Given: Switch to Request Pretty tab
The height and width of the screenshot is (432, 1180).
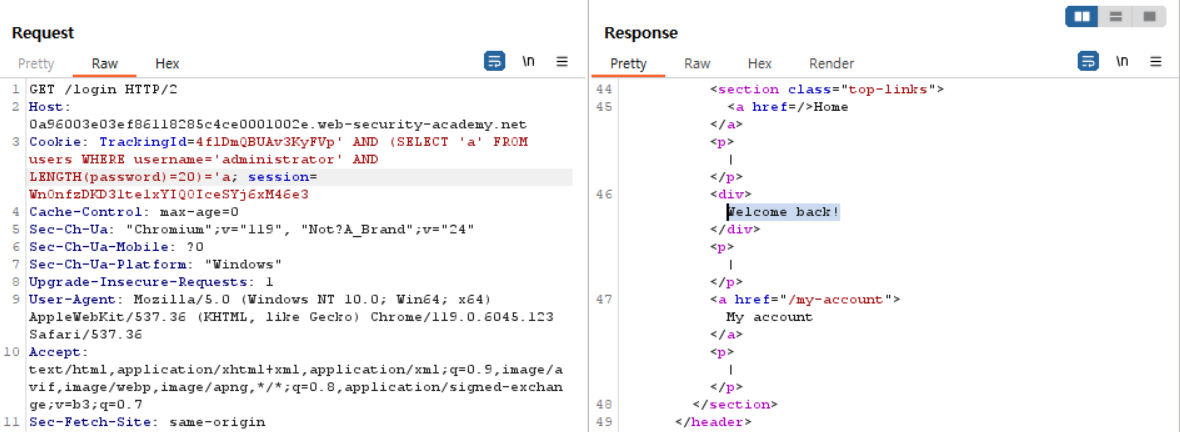Looking at the screenshot, I should click(x=36, y=64).
